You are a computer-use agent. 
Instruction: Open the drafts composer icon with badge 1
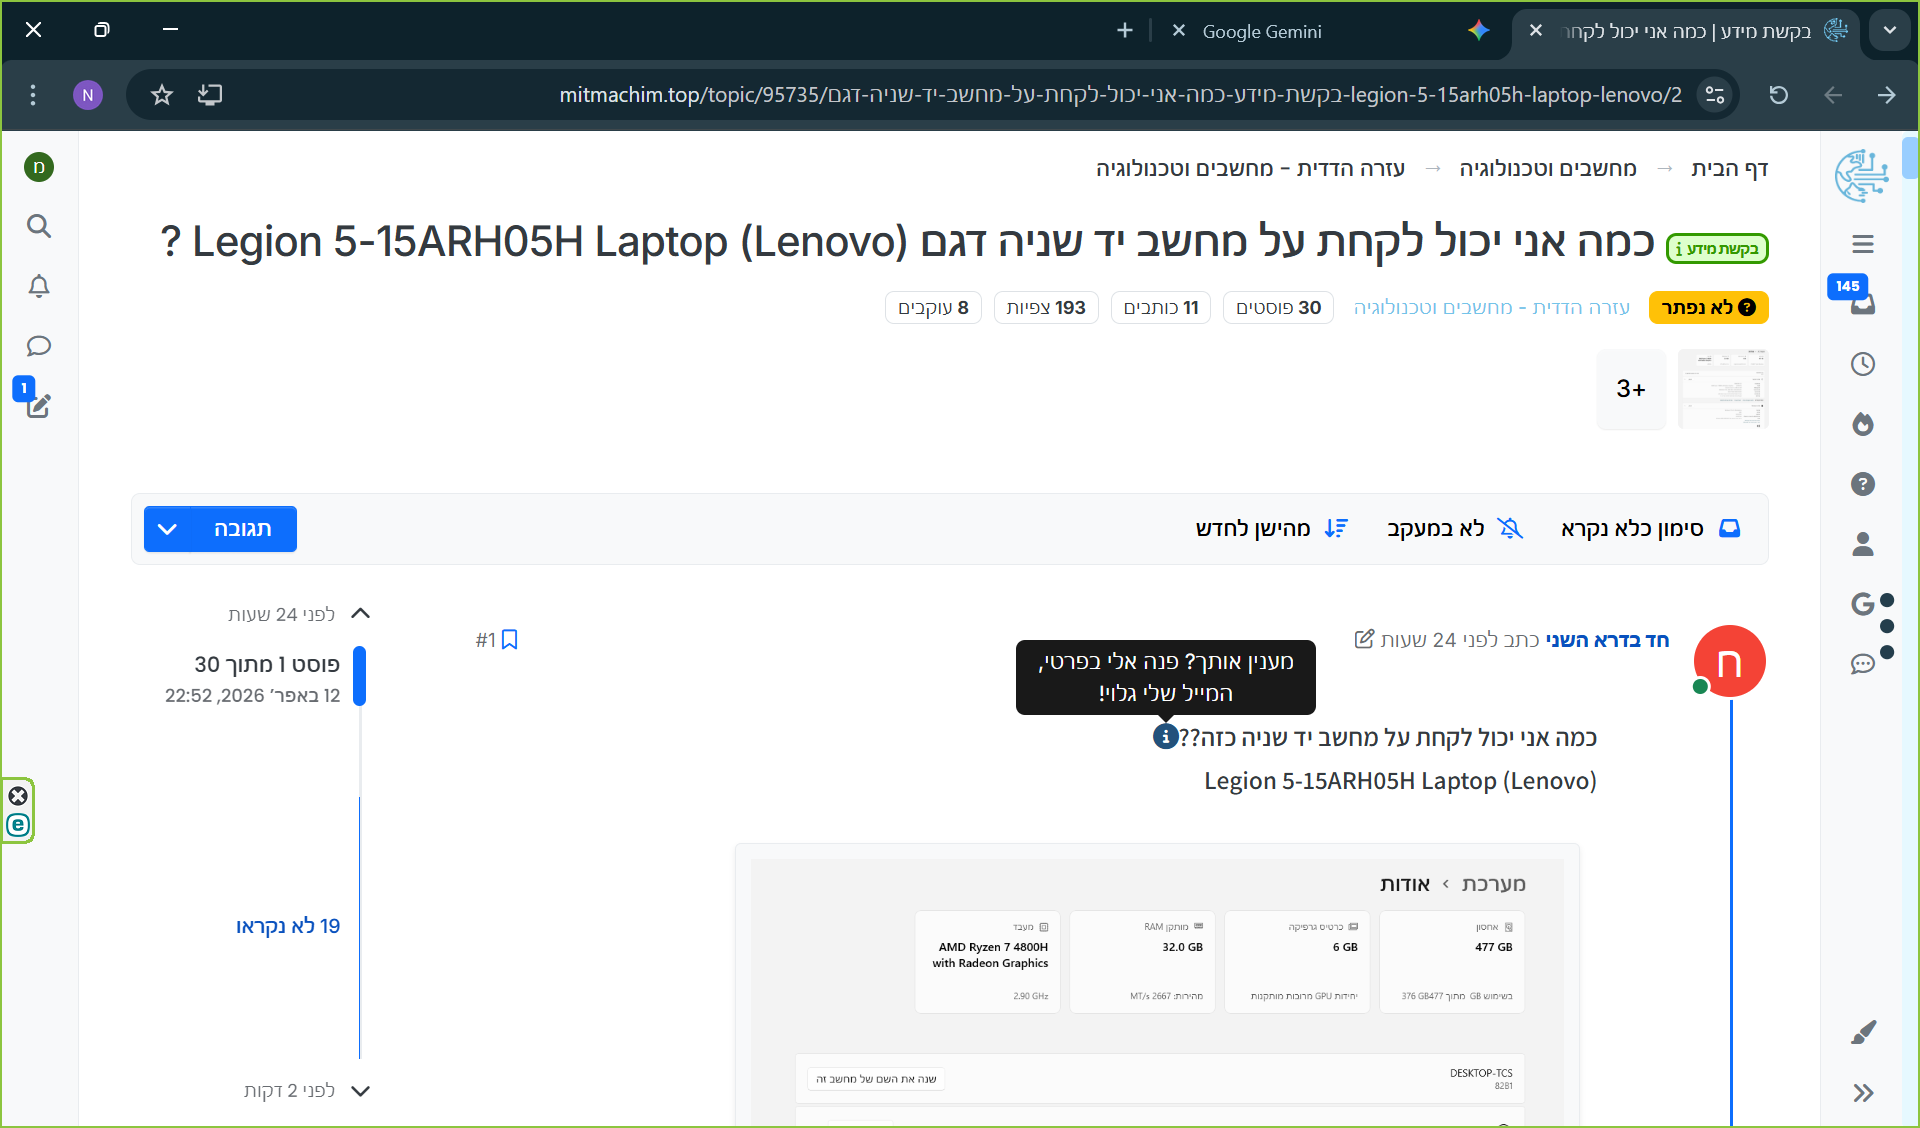click(39, 405)
